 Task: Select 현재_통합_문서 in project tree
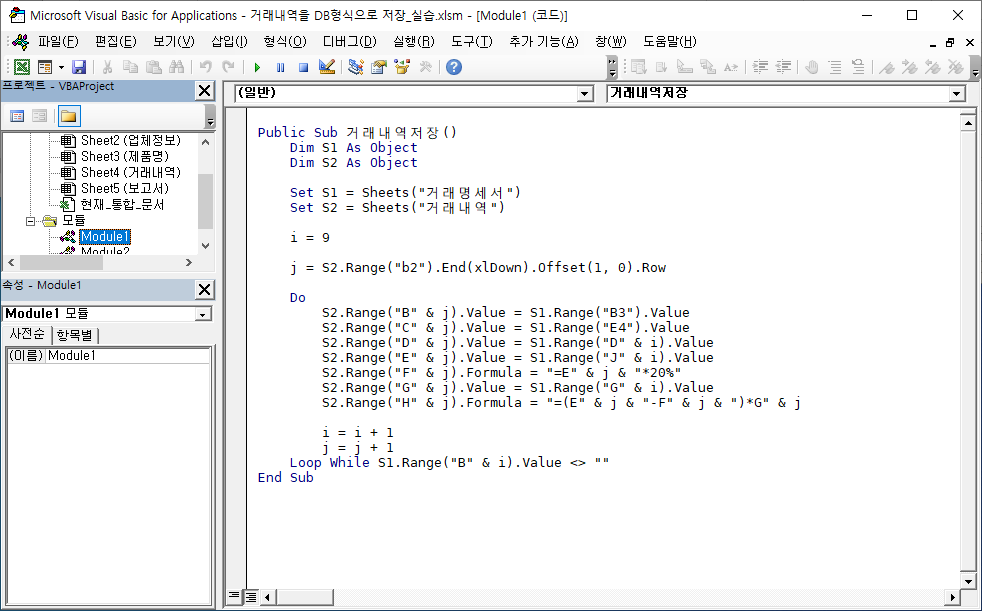(122, 205)
